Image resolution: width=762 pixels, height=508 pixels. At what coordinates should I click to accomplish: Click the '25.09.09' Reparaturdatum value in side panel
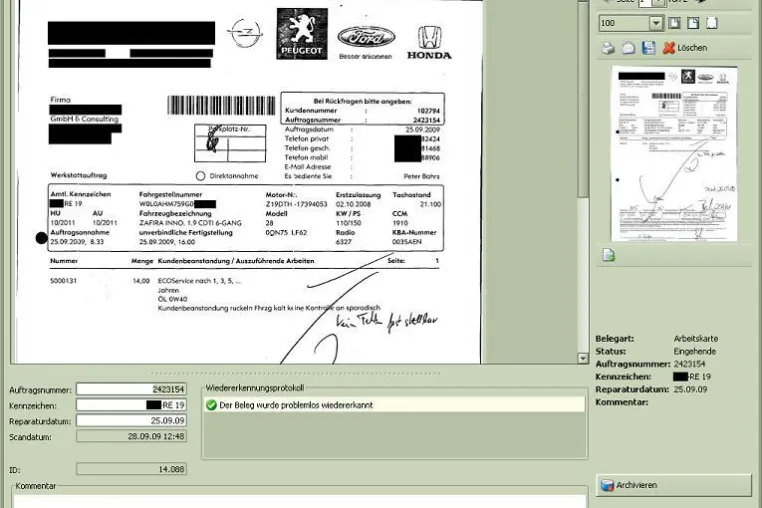tap(690, 389)
